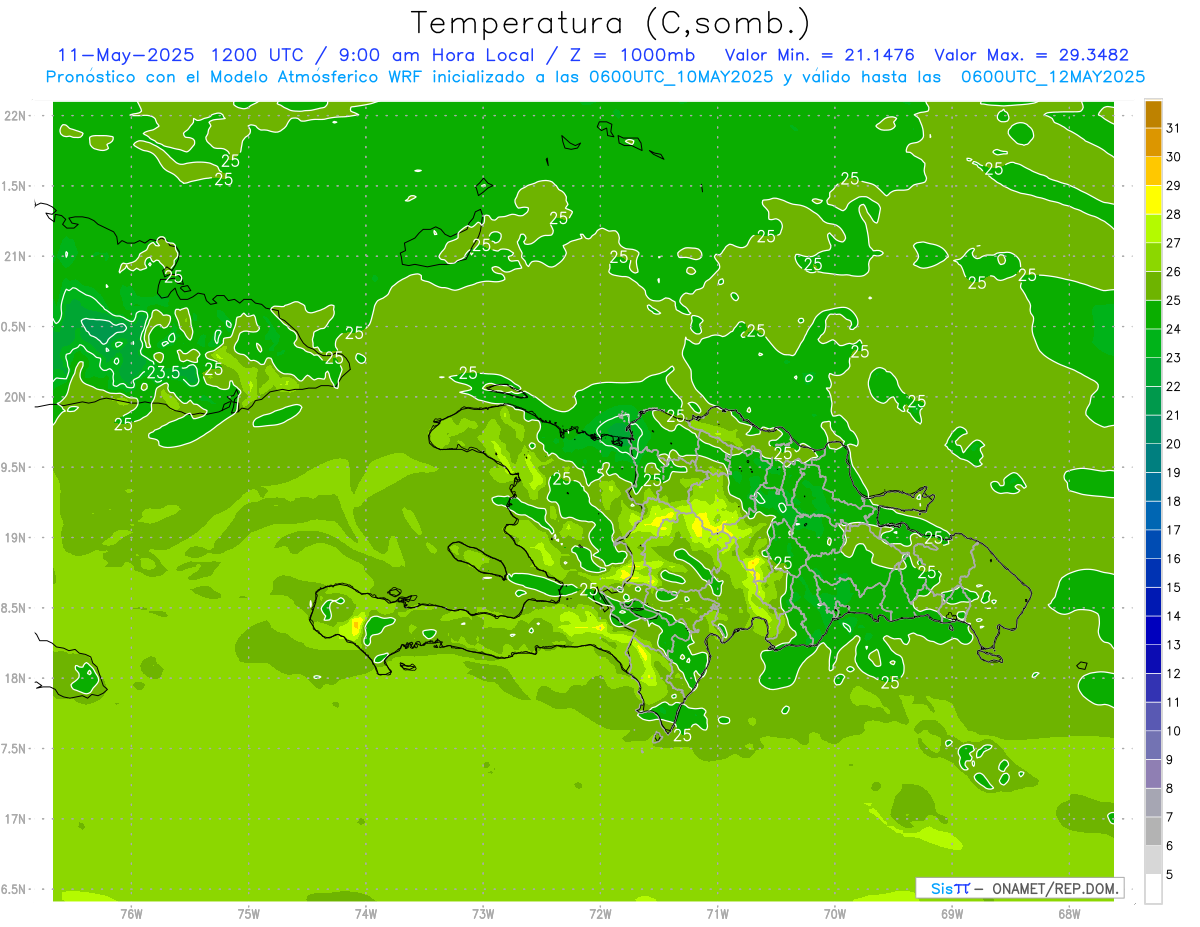
Task: Click the "8" legend value
Action: [x=1170, y=788]
